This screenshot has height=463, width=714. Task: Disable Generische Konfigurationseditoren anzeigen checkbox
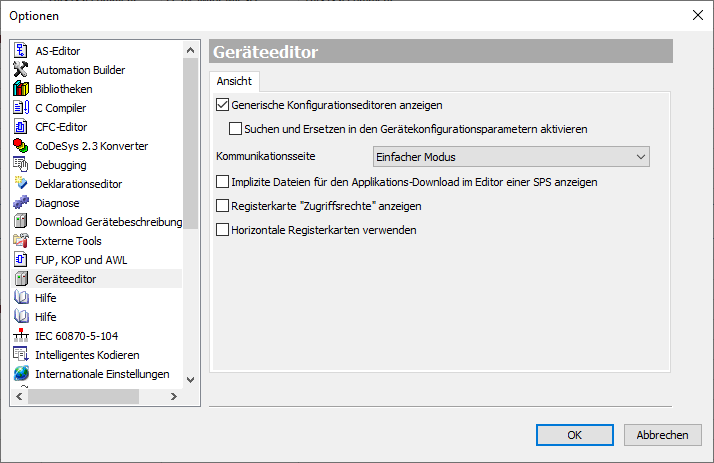(223, 104)
